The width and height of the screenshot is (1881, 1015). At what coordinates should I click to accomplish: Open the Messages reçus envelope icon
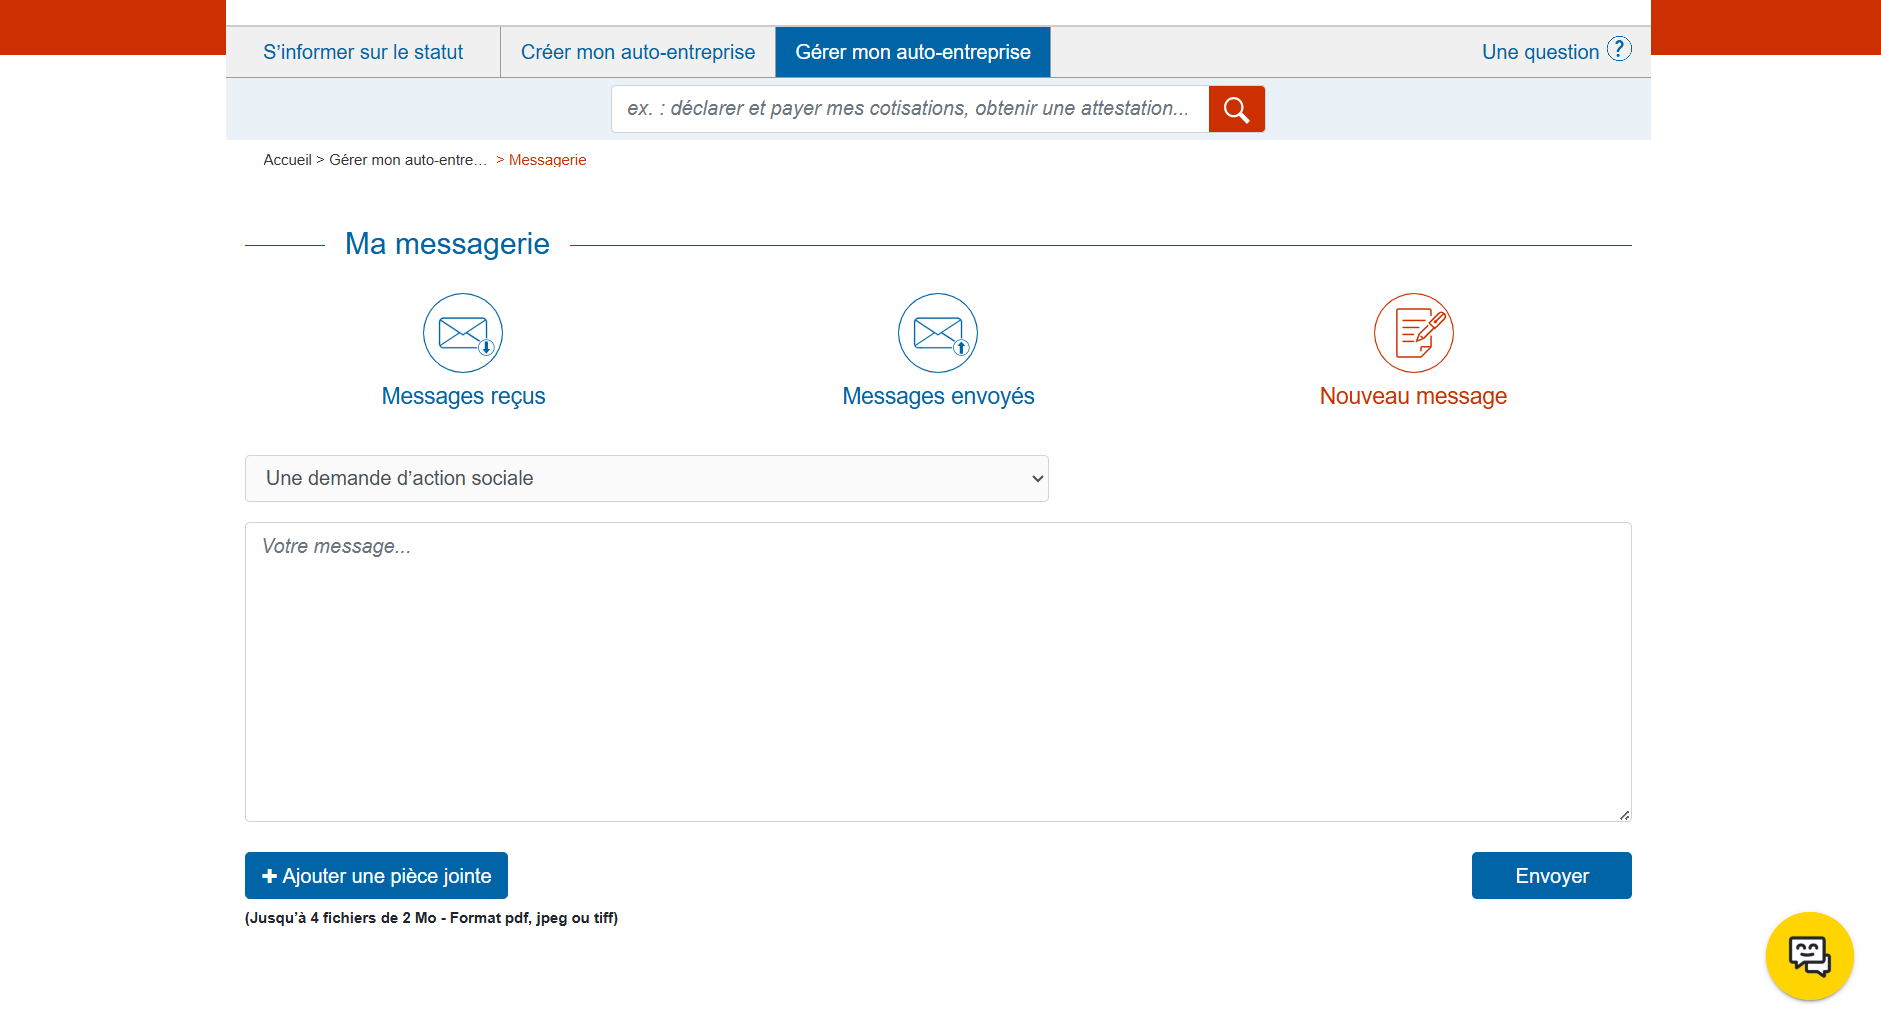tap(463, 333)
